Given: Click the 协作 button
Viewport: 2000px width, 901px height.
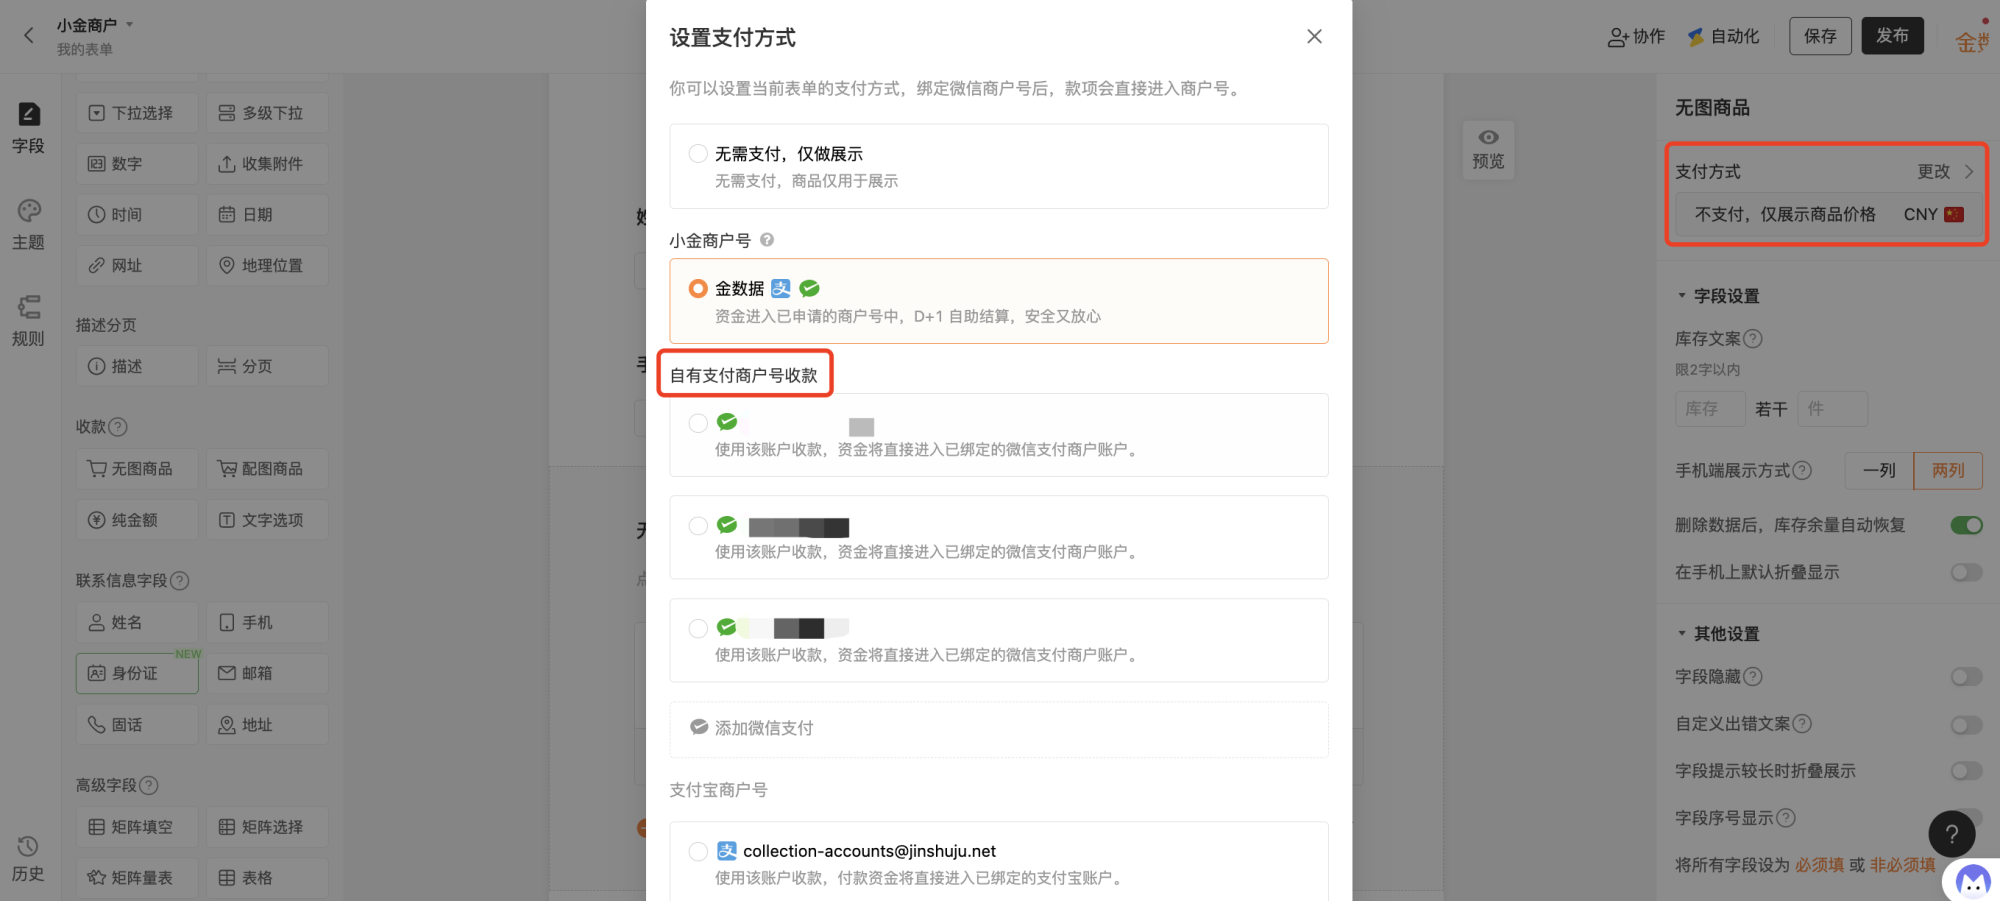Looking at the screenshot, I should (1636, 37).
